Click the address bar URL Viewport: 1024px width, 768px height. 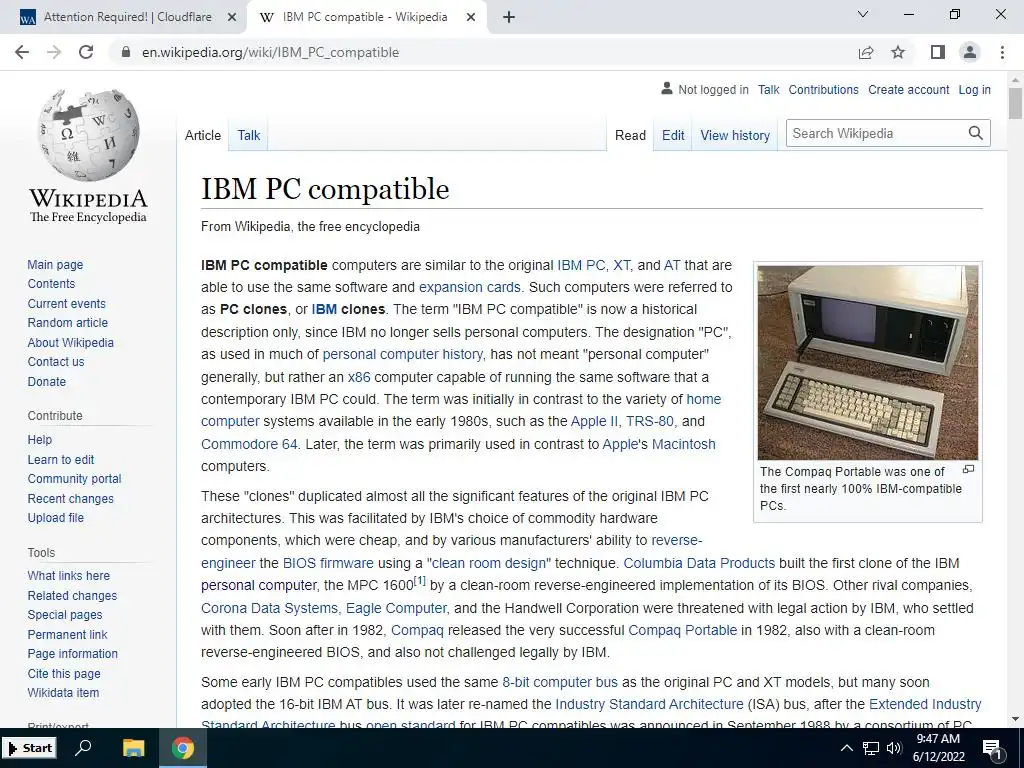[x=270, y=52]
